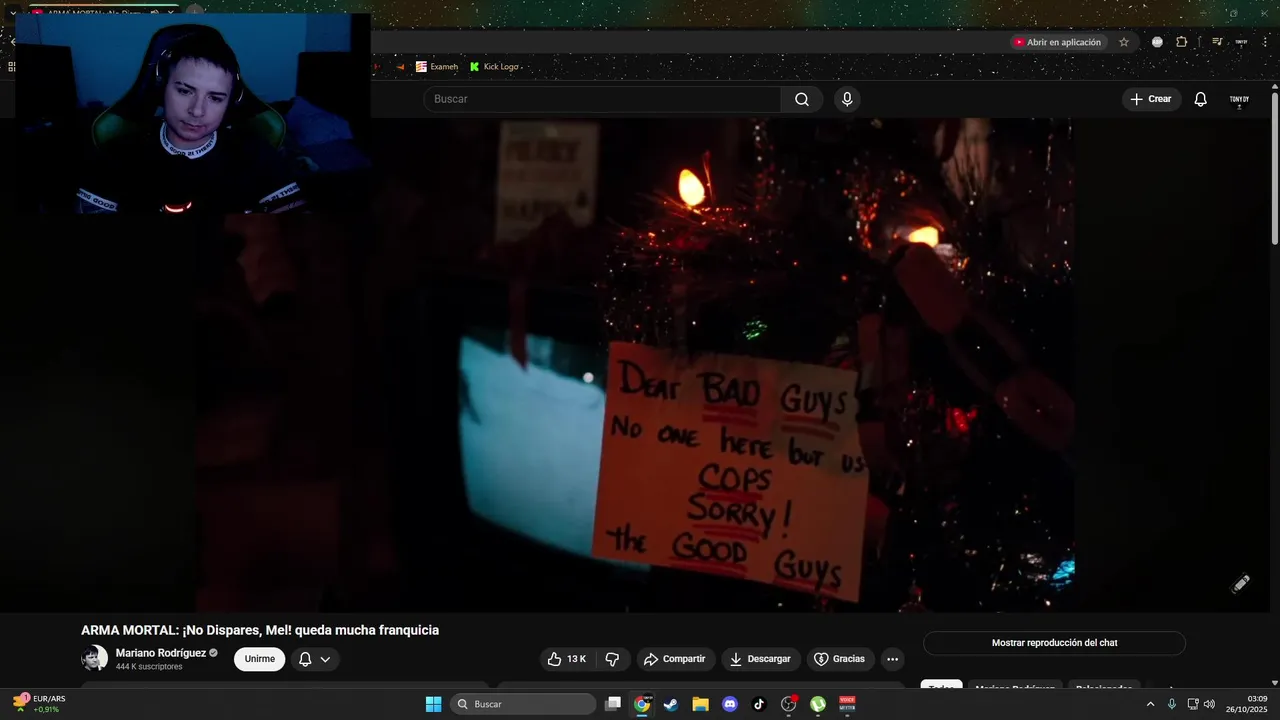Open Voicemeeter from the taskbar
The image size is (1280, 720).
pyautogui.click(x=847, y=704)
